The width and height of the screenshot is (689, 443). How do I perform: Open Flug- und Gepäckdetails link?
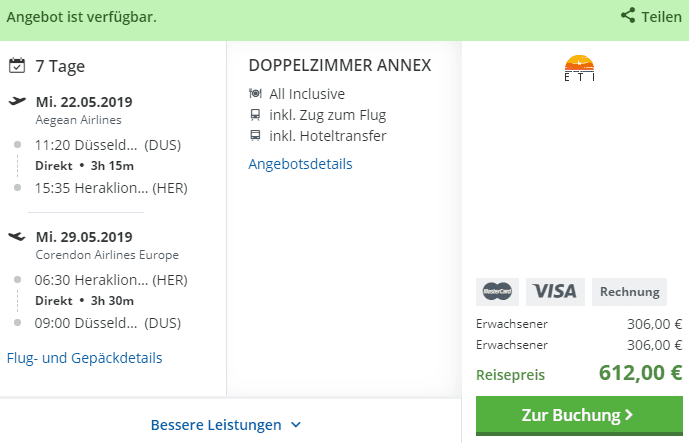click(x=84, y=357)
